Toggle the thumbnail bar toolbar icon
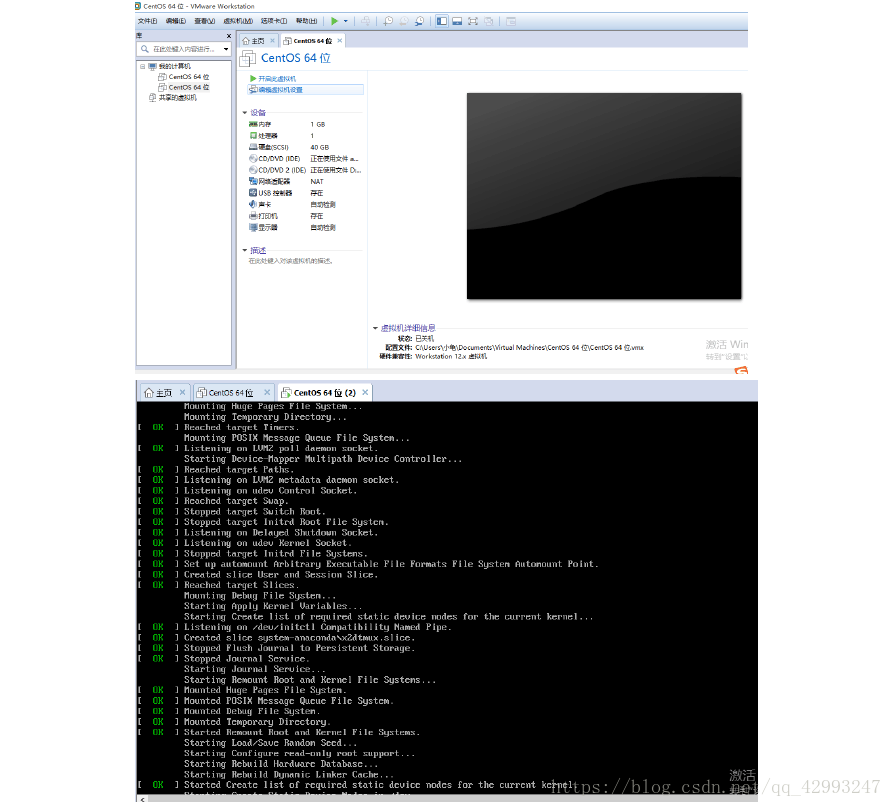The width and height of the screenshot is (892, 807). pyautogui.click(x=457, y=21)
